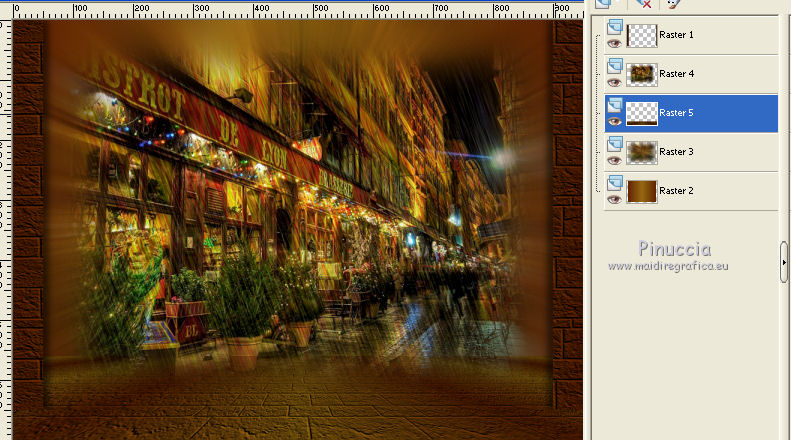This screenshot has height=440, width=791.
Task: Toggle the Raster 2 layer eye icon
Action: click(614, 199)
